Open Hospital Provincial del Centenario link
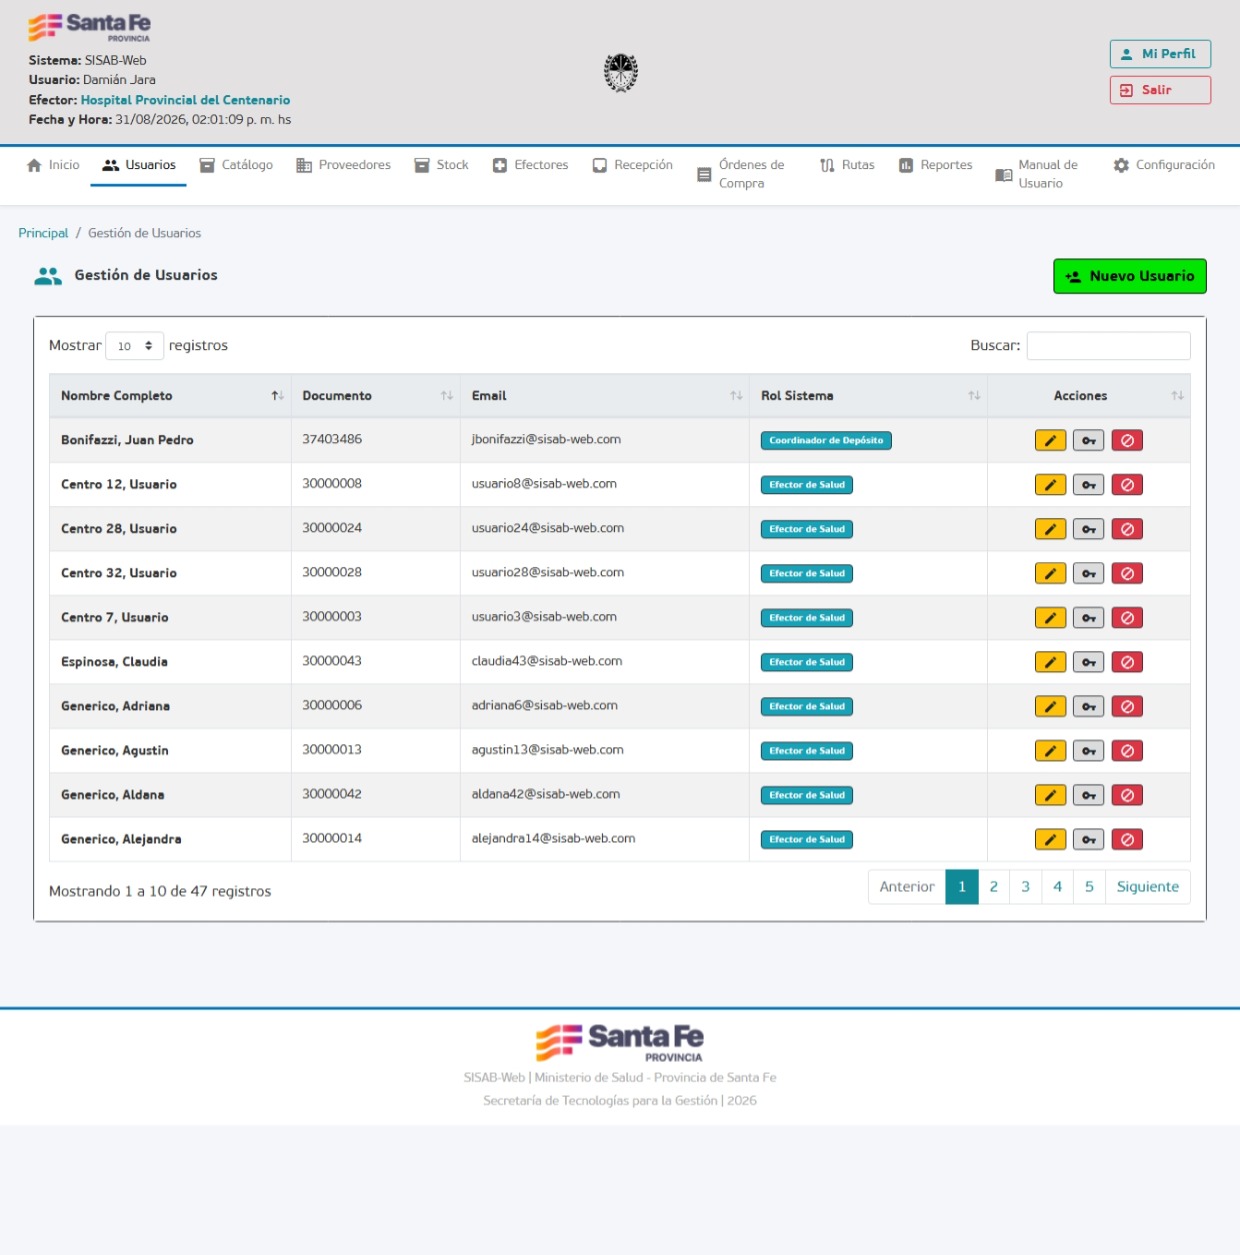Screen dimensions: 1240x1255 click(185, 100)
